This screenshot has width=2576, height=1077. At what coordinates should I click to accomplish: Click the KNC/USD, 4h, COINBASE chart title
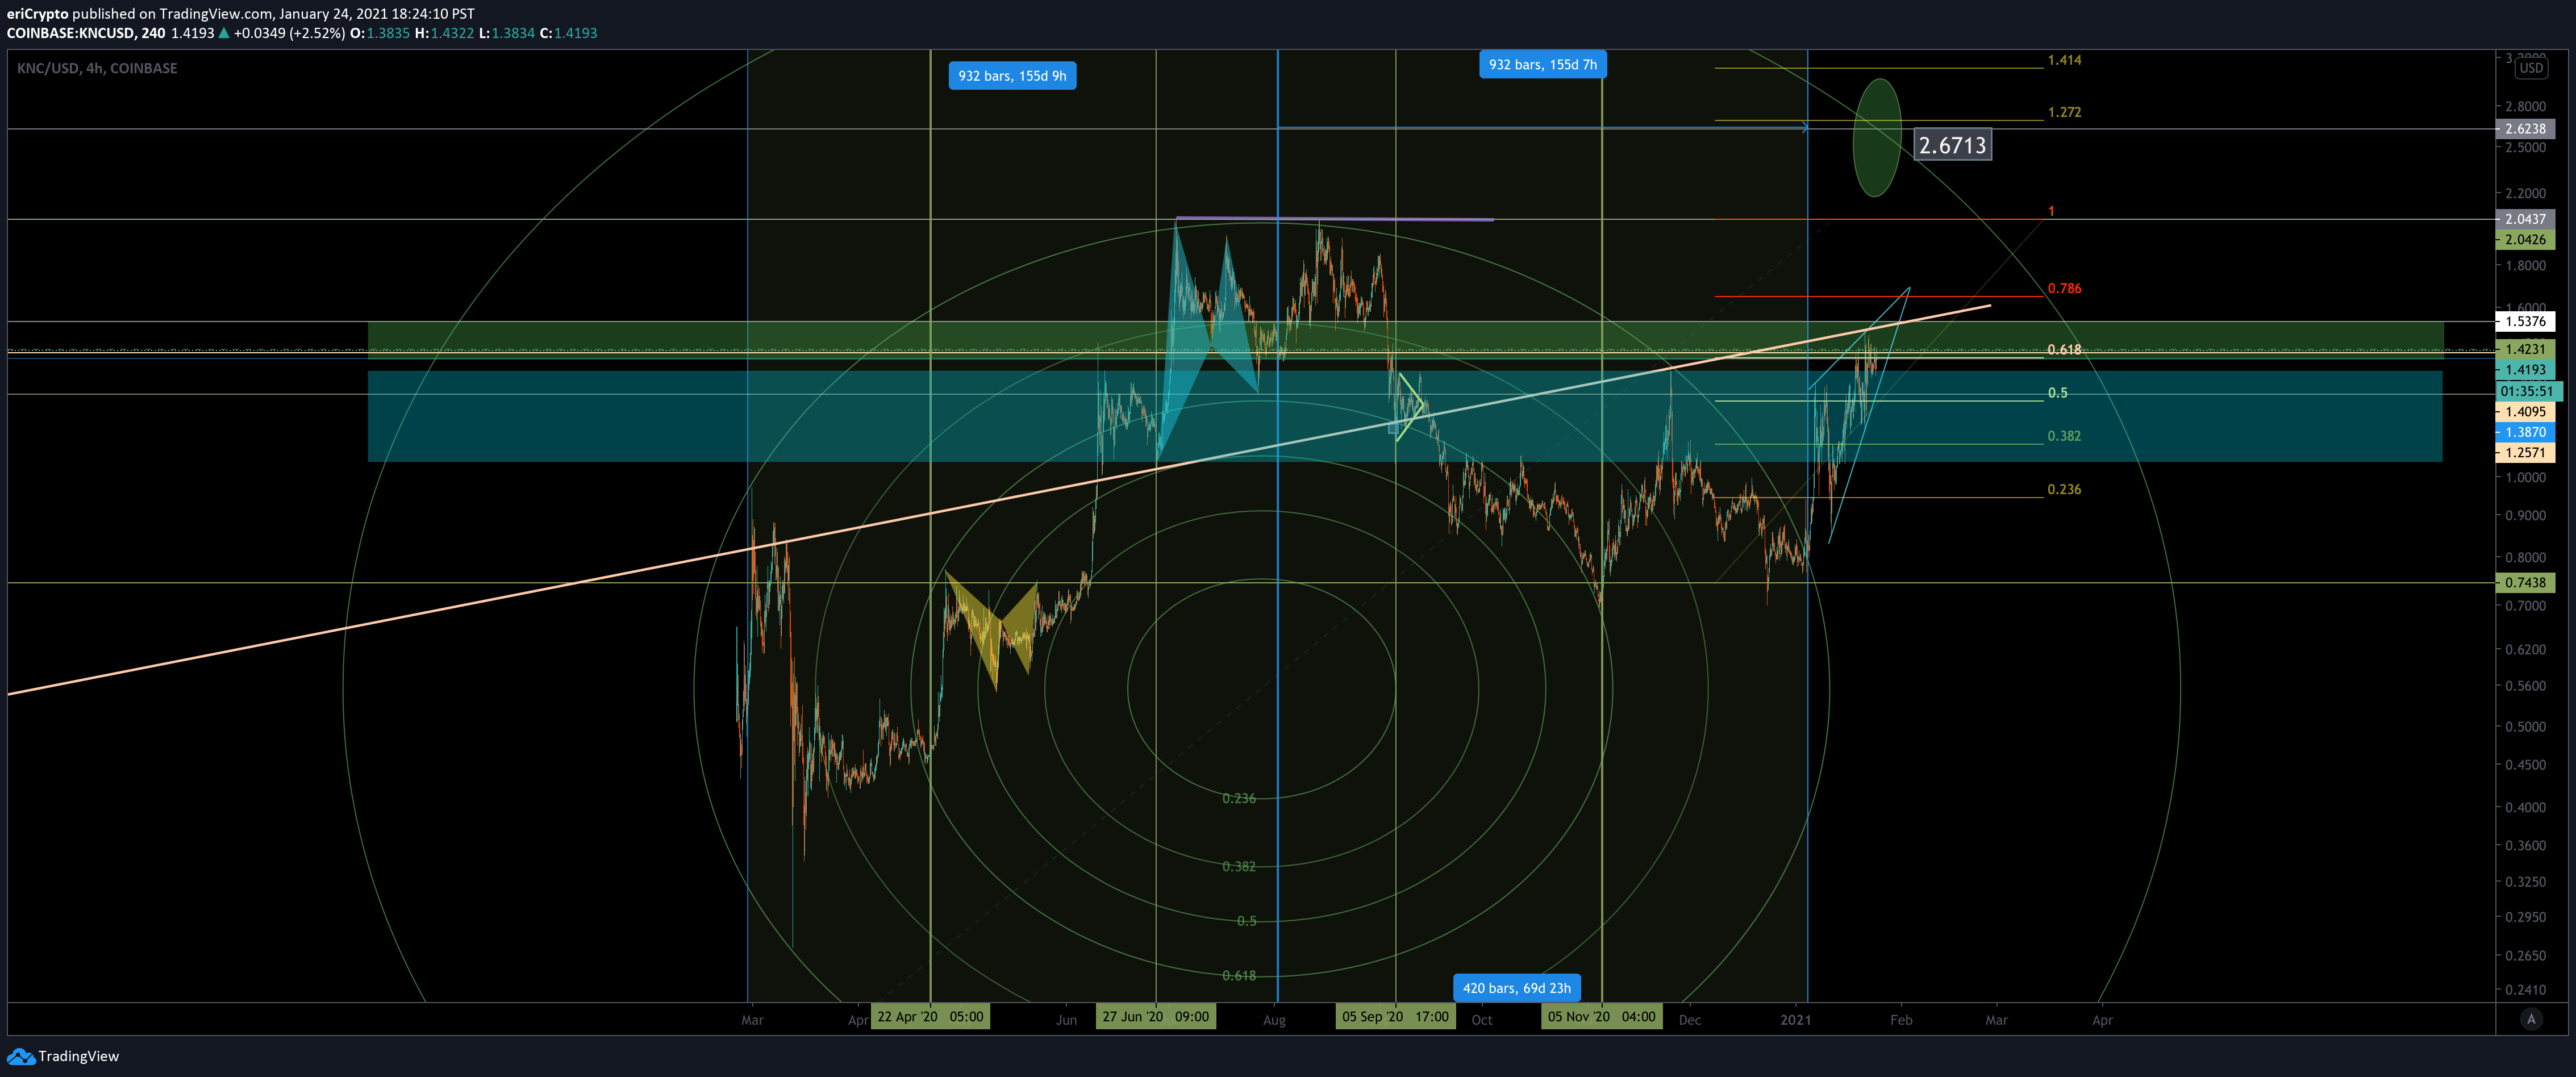97,68
